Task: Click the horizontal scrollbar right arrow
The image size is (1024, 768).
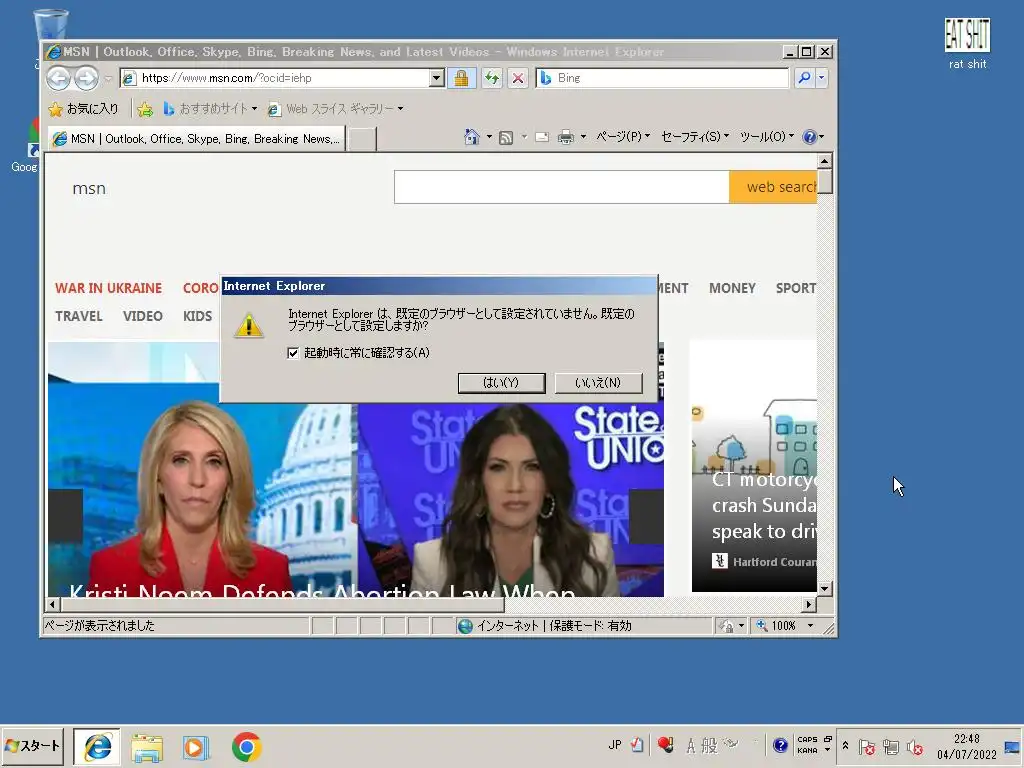Action: coord(808,605)
